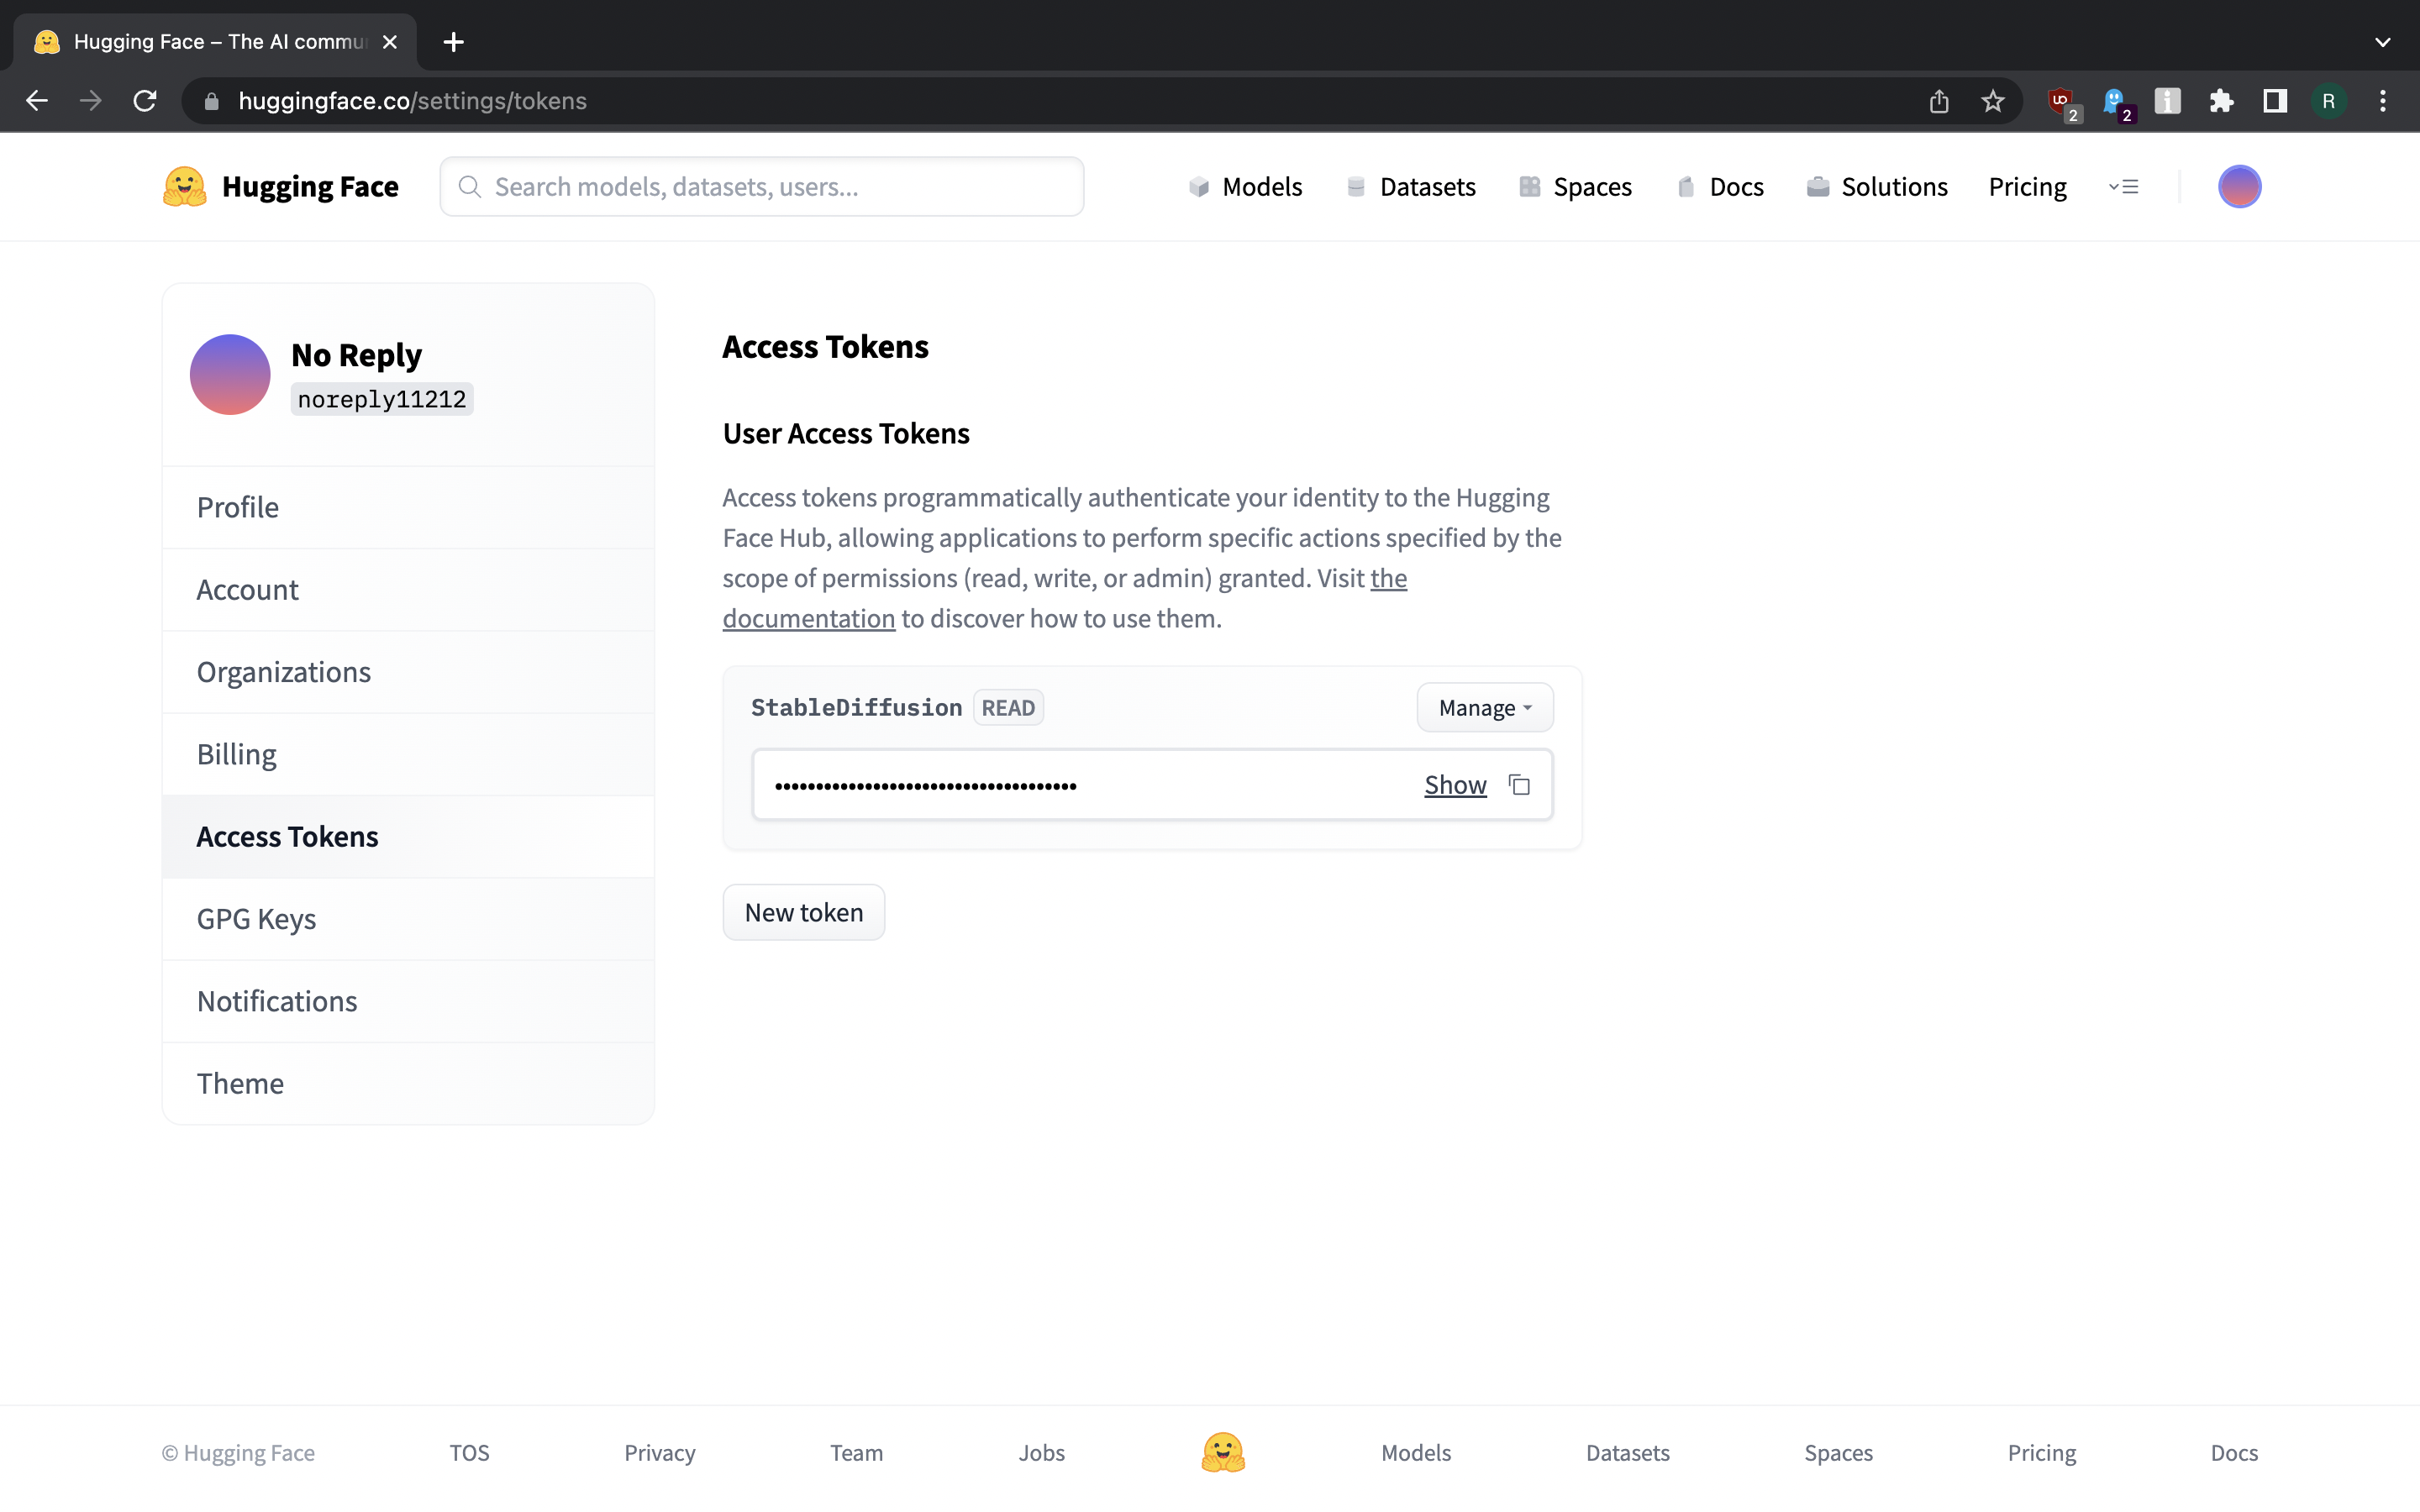Image resolution: width=2420 pixels, height=1512 pixels.
Task: Click the StableDiffusion token name
Action: tap(857, 708)
